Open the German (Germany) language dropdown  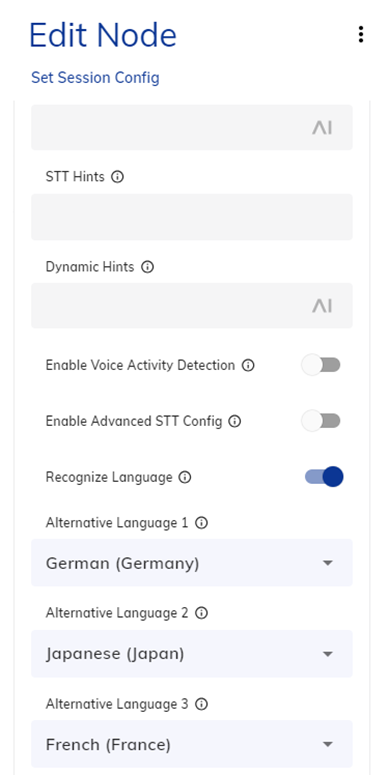(x=192, y=563)
